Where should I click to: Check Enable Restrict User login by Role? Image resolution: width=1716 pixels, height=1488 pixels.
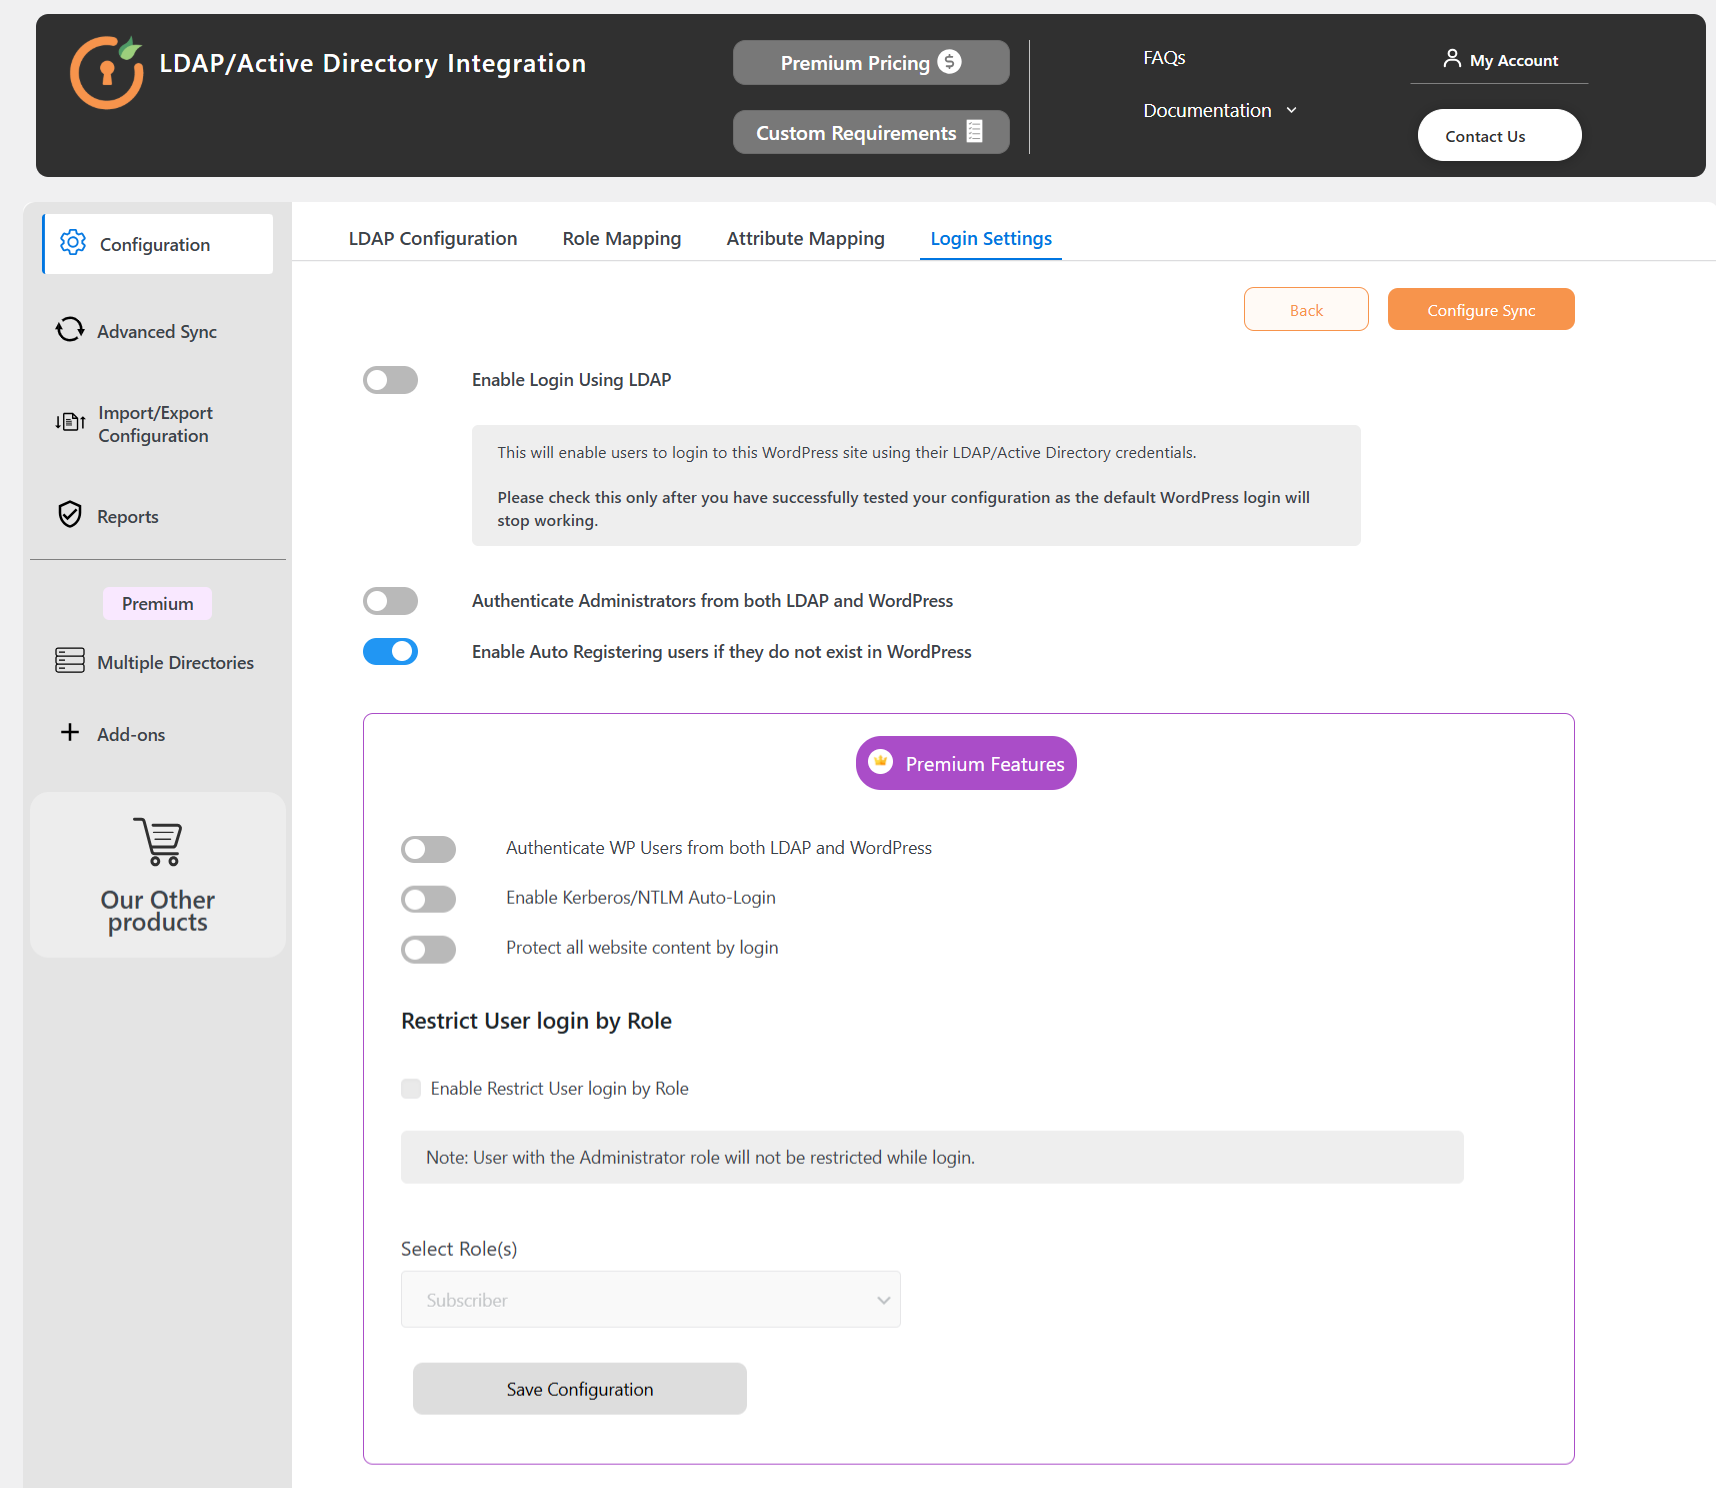(x=411, y=1089)
